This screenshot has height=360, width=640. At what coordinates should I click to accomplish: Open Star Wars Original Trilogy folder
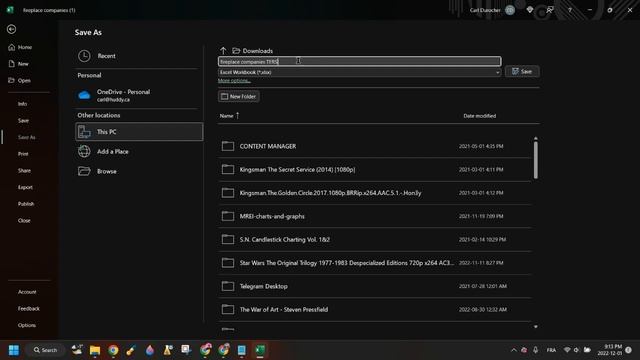tap(375, 263)
